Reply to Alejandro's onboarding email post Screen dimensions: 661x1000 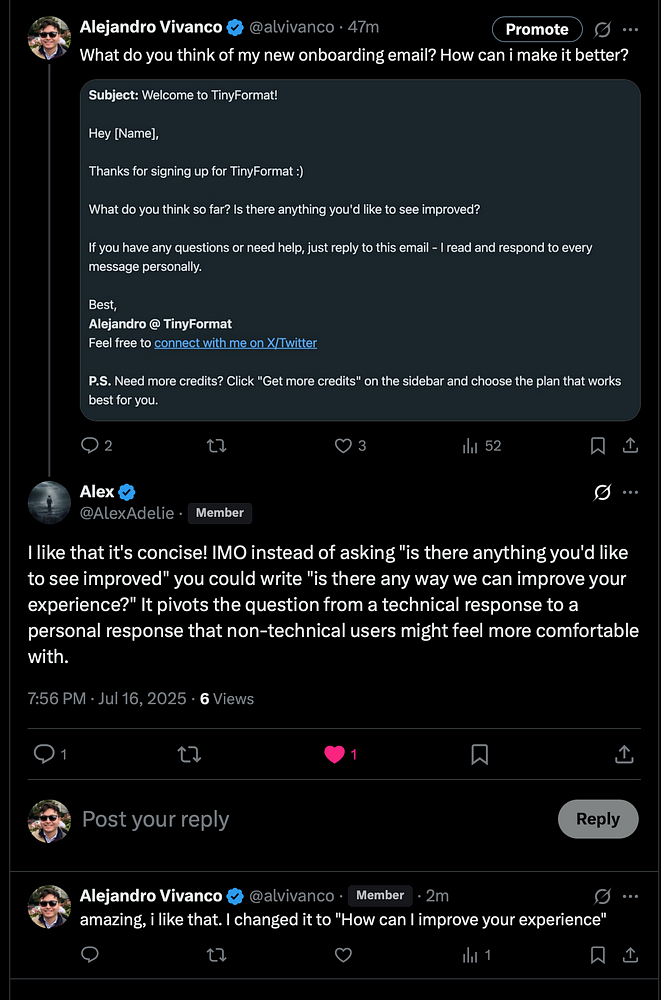tap(90, 446)
